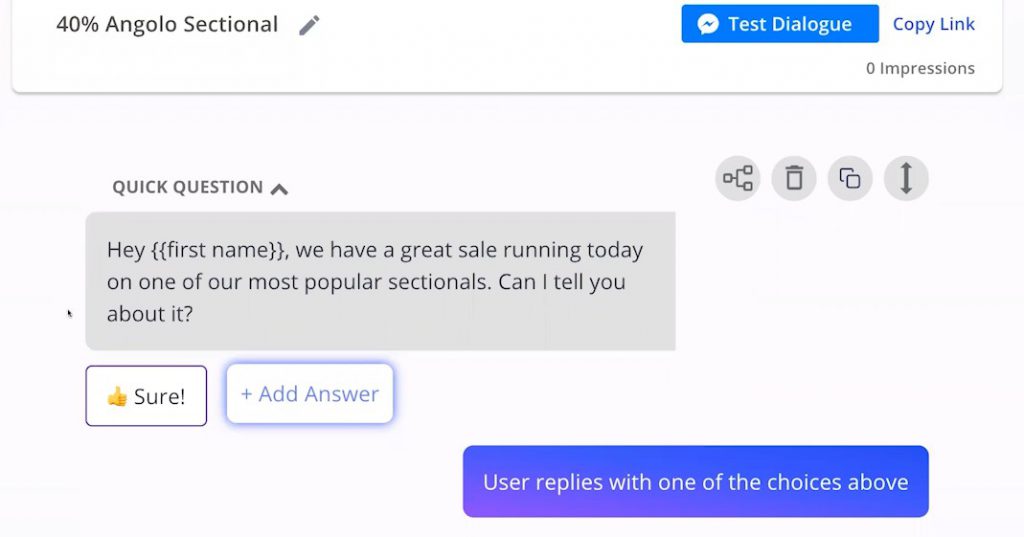Select the Sure! answer choice
This screenshot has height=537, width=1024.
point(146,396)
